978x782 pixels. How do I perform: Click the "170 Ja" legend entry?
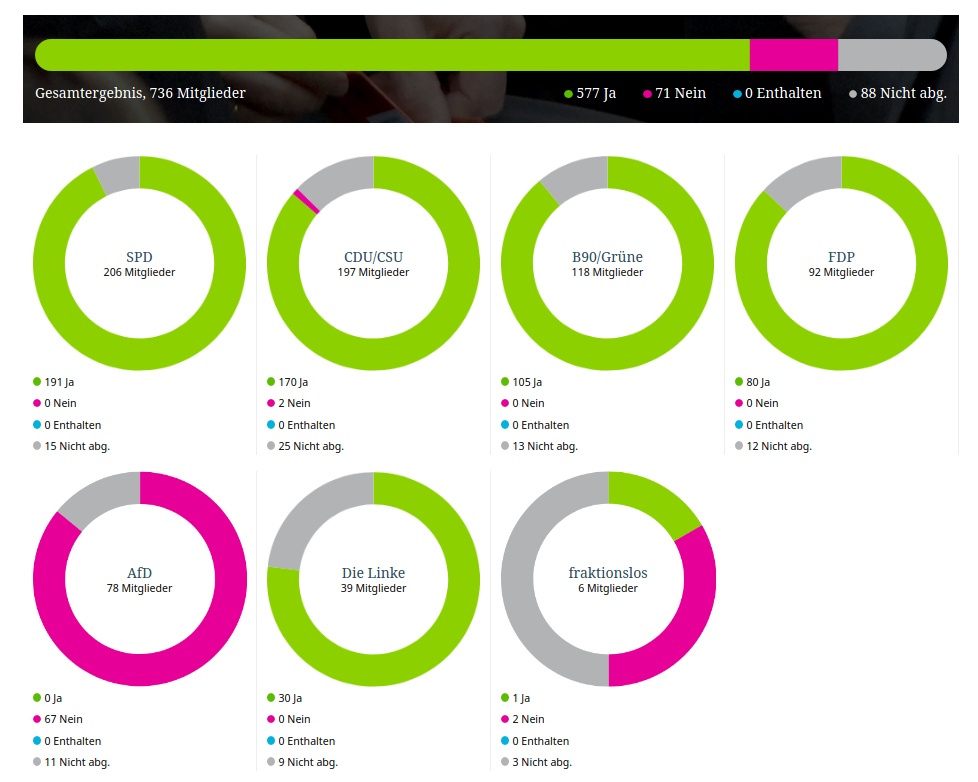tap(288, 382)
